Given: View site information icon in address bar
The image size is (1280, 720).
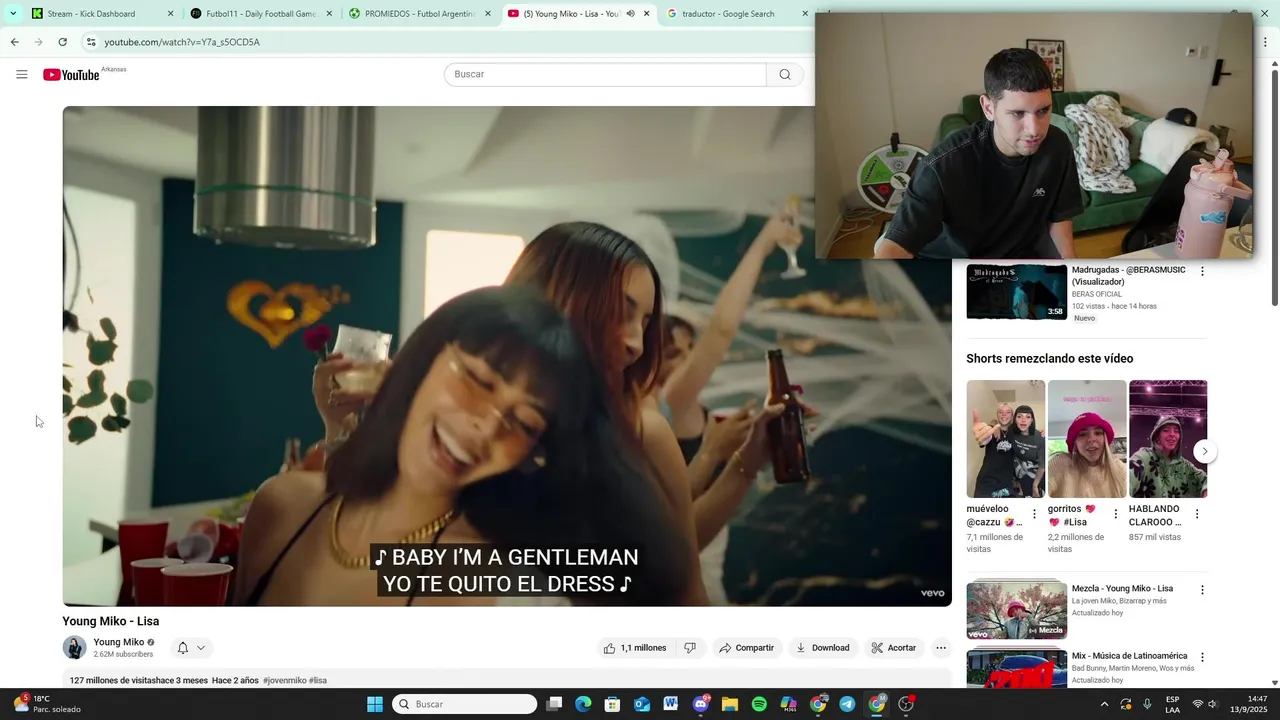Looking at the screenshot, I should pos(91,42).
